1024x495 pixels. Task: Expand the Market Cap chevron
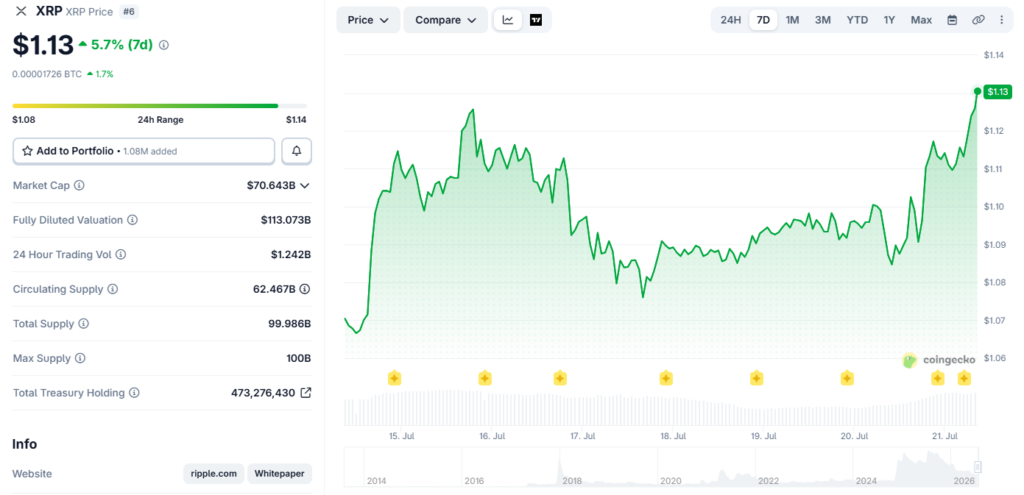(x=304, y=185)
